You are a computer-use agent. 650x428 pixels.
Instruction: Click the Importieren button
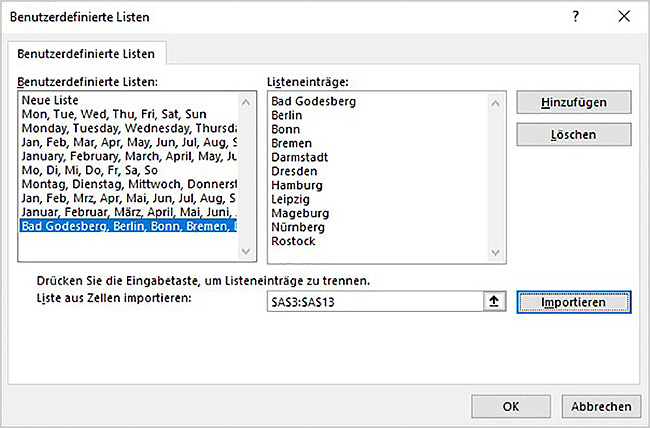(574, 302)
